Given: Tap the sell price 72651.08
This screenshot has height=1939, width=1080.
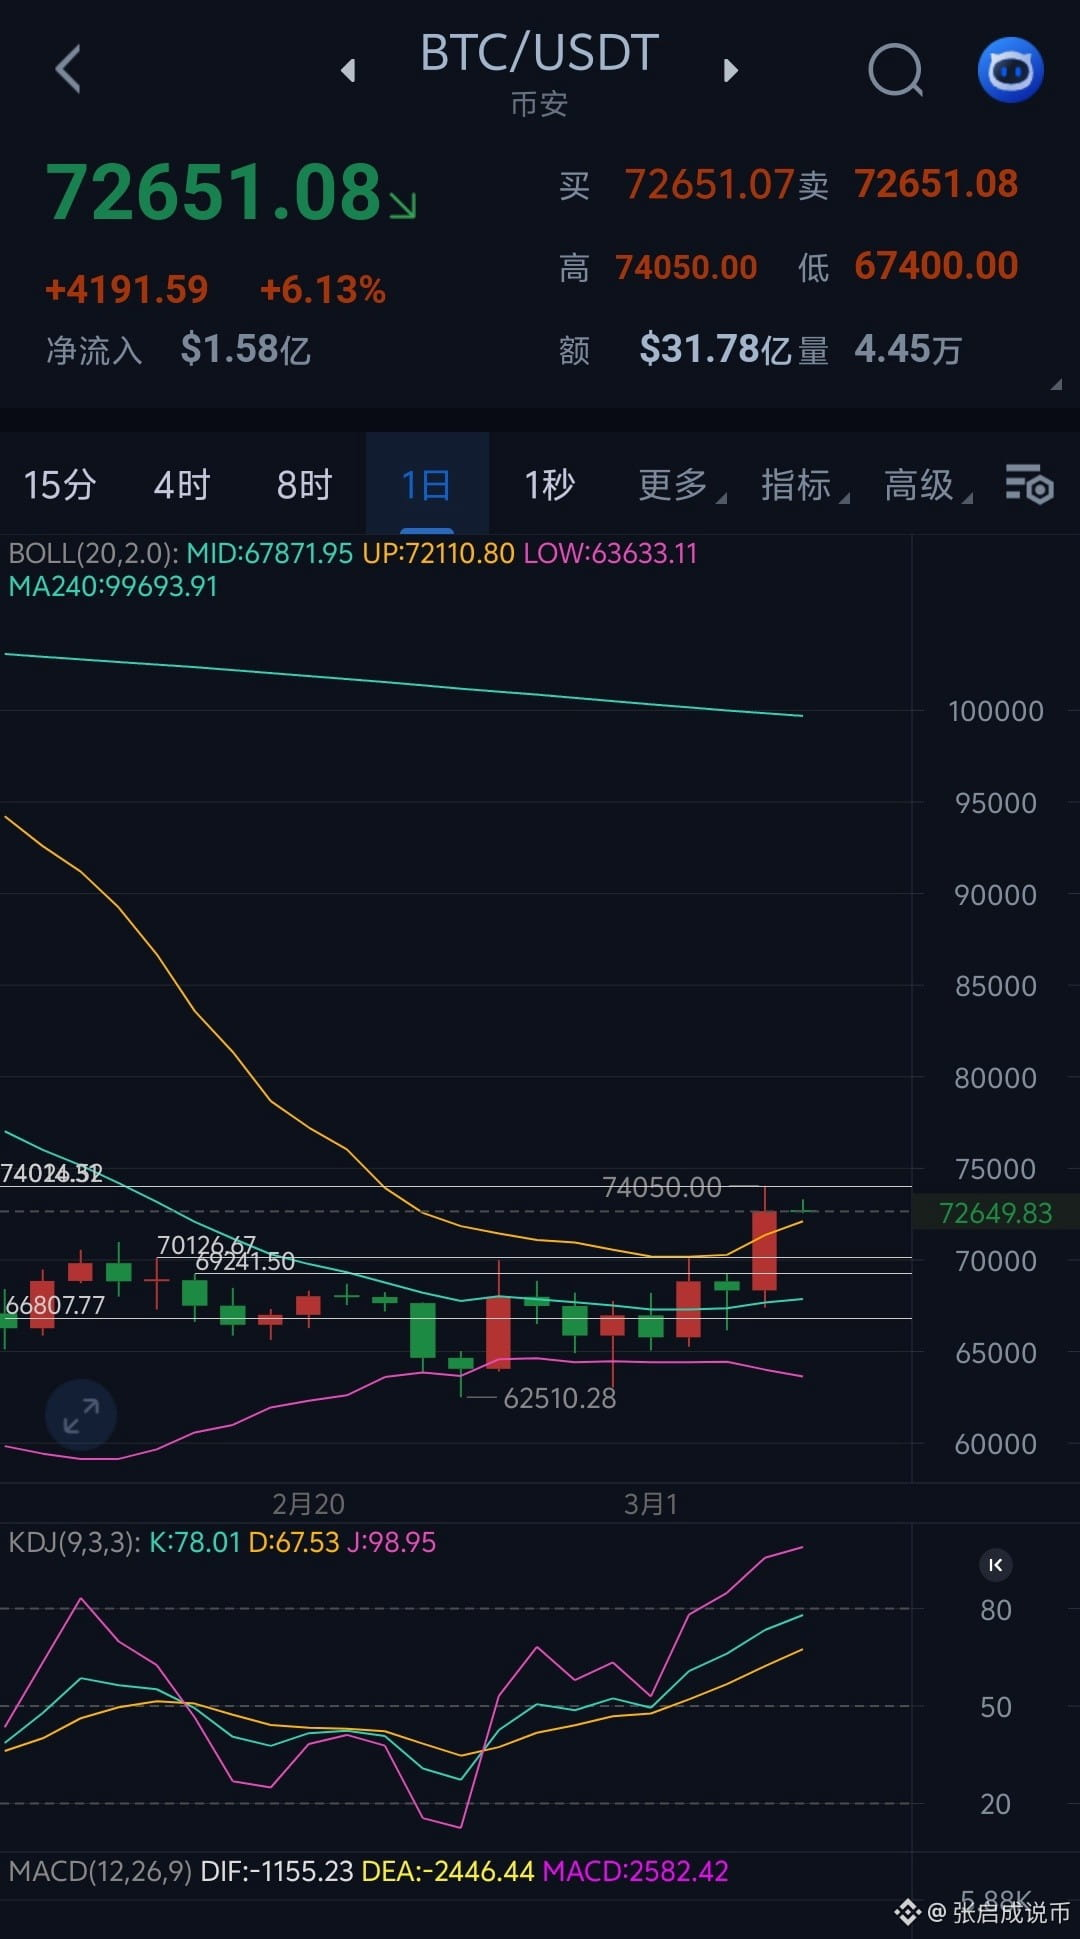Looking at the screenshot, I should pyautogui.click(x=936, y=184).
